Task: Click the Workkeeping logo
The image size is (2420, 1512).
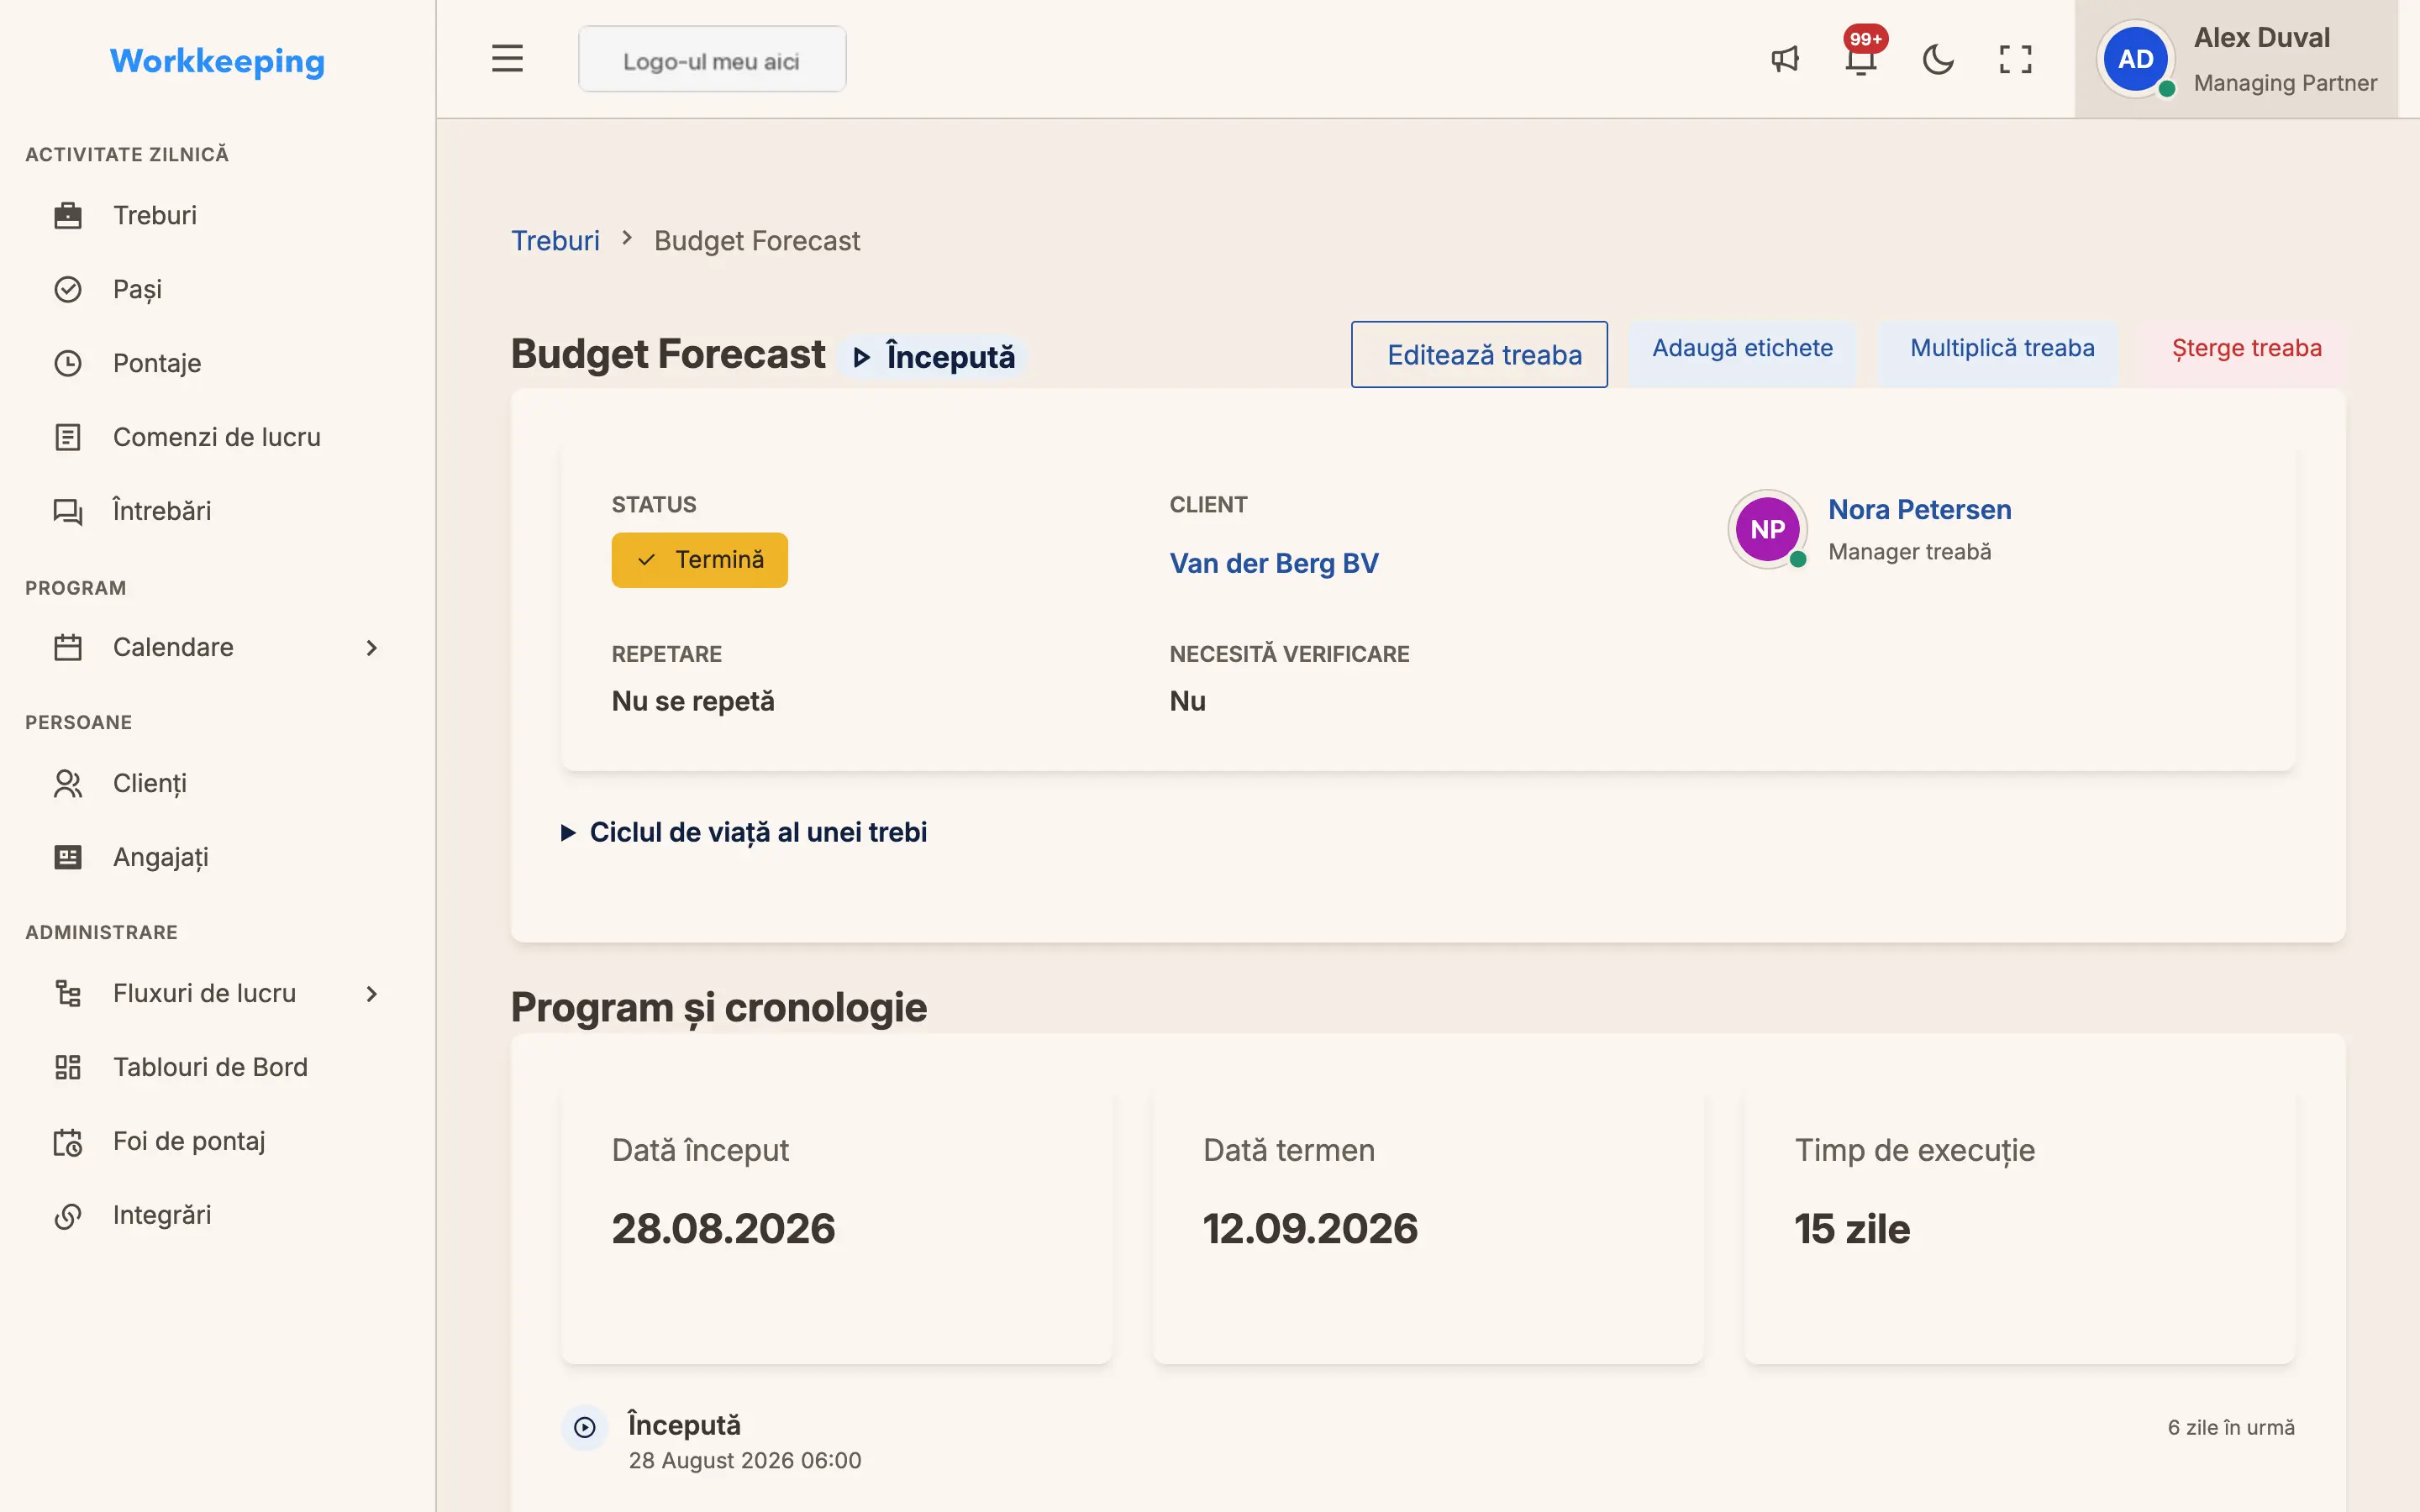Action: (x=217, y=61)
